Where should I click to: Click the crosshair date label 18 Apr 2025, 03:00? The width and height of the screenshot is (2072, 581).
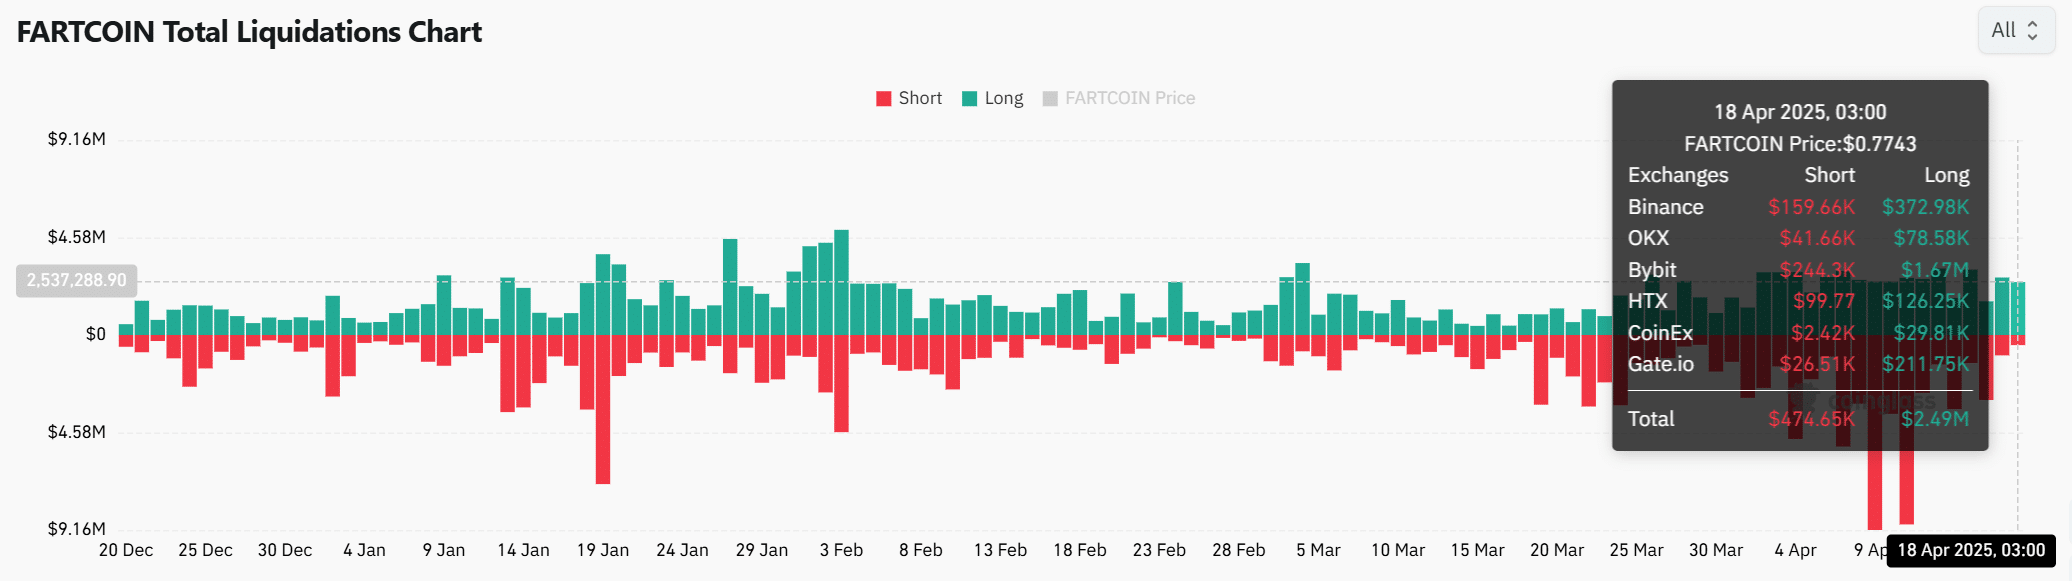[1971, 550]
